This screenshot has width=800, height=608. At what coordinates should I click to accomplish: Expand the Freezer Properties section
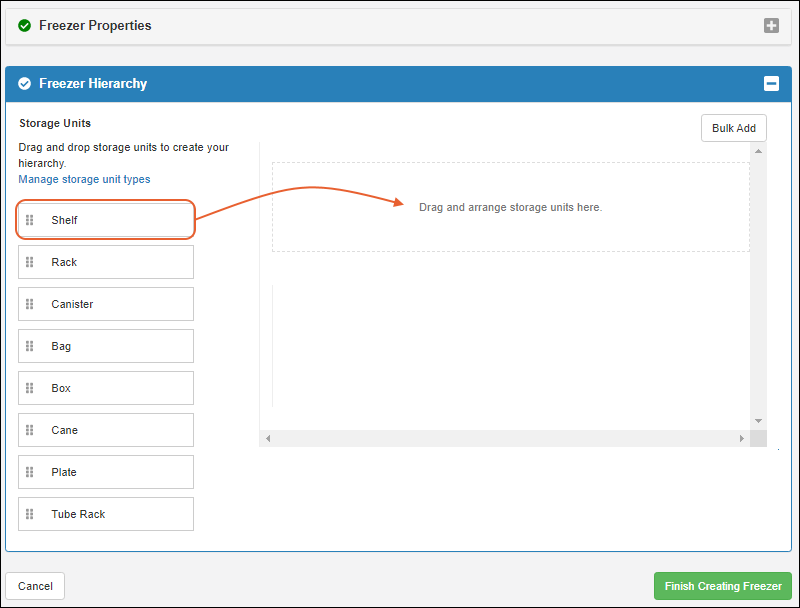(x=771, y=26)
